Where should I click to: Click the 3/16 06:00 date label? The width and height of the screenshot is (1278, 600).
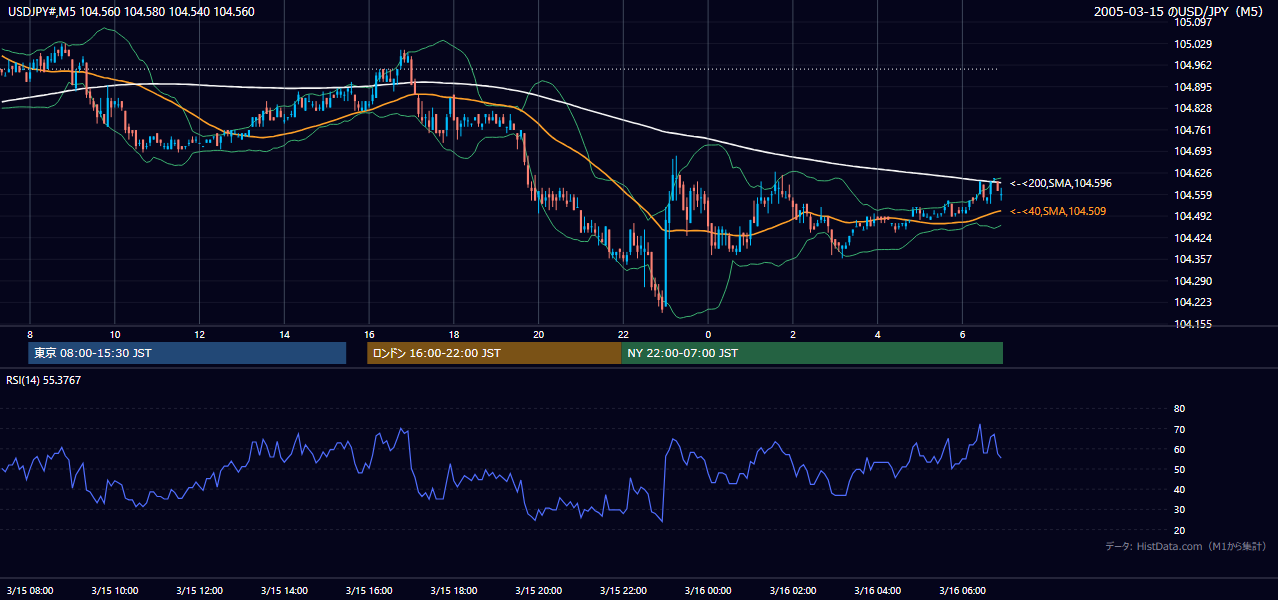[963, 590]
